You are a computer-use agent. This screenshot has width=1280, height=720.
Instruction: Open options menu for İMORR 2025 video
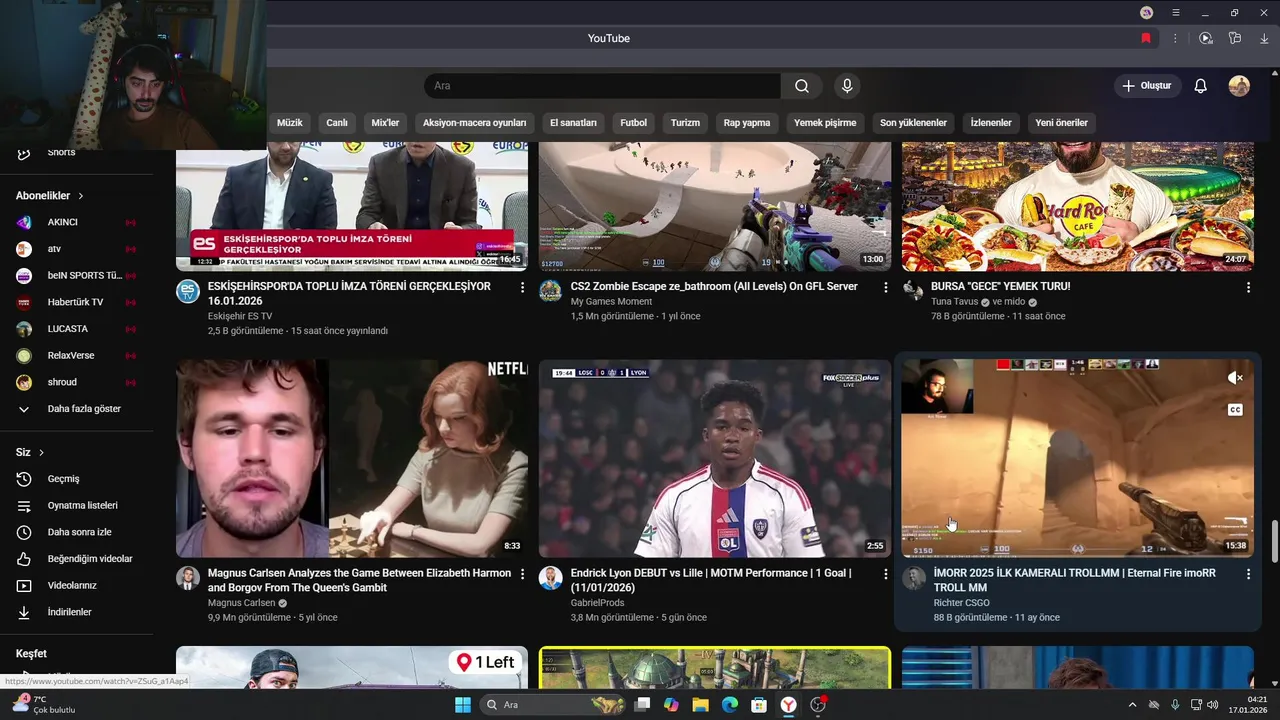click(1248, 574)
